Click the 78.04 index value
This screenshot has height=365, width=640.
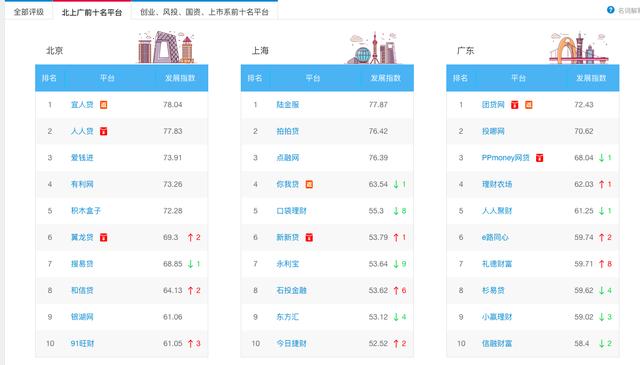[x=173, y=105]
